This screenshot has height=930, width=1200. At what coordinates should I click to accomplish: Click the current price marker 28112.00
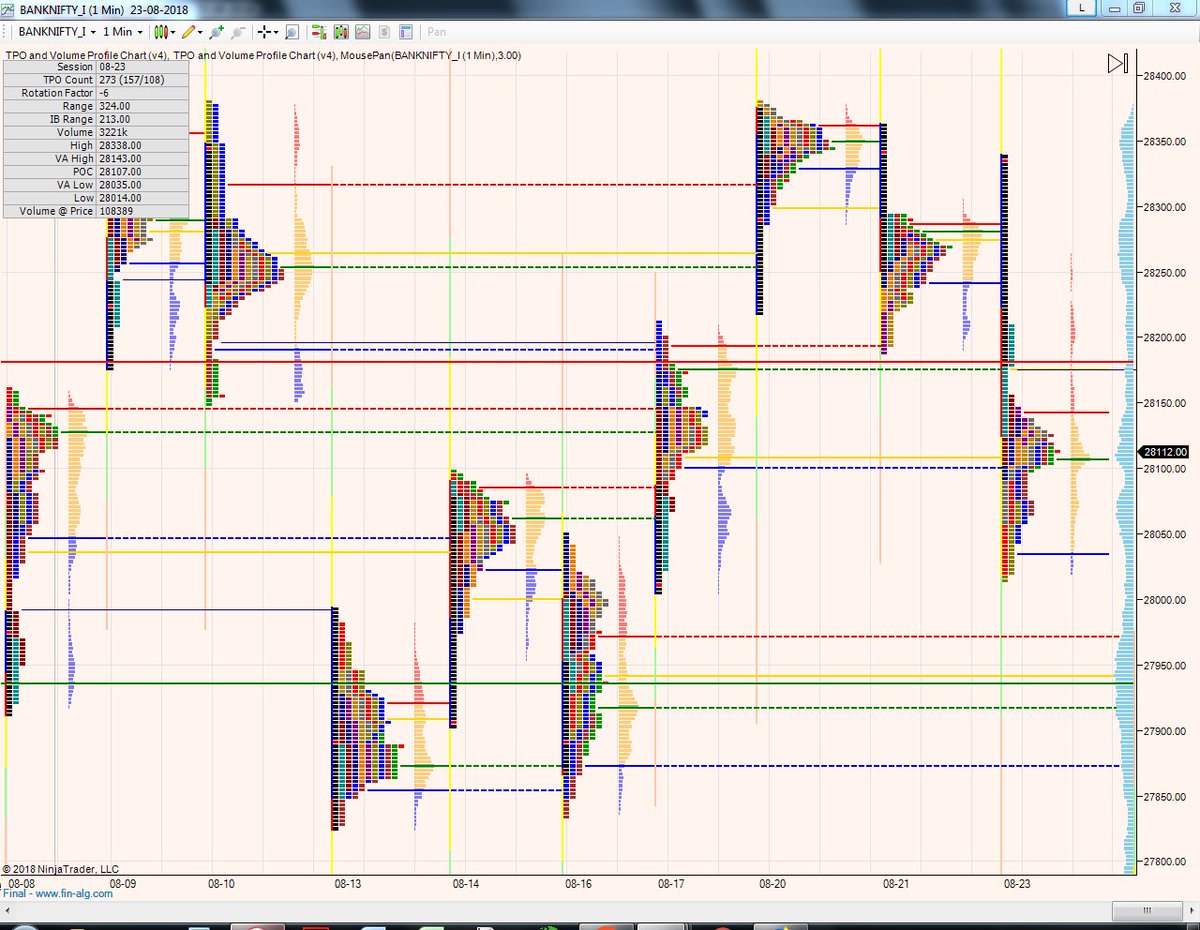click(1164, 451)
